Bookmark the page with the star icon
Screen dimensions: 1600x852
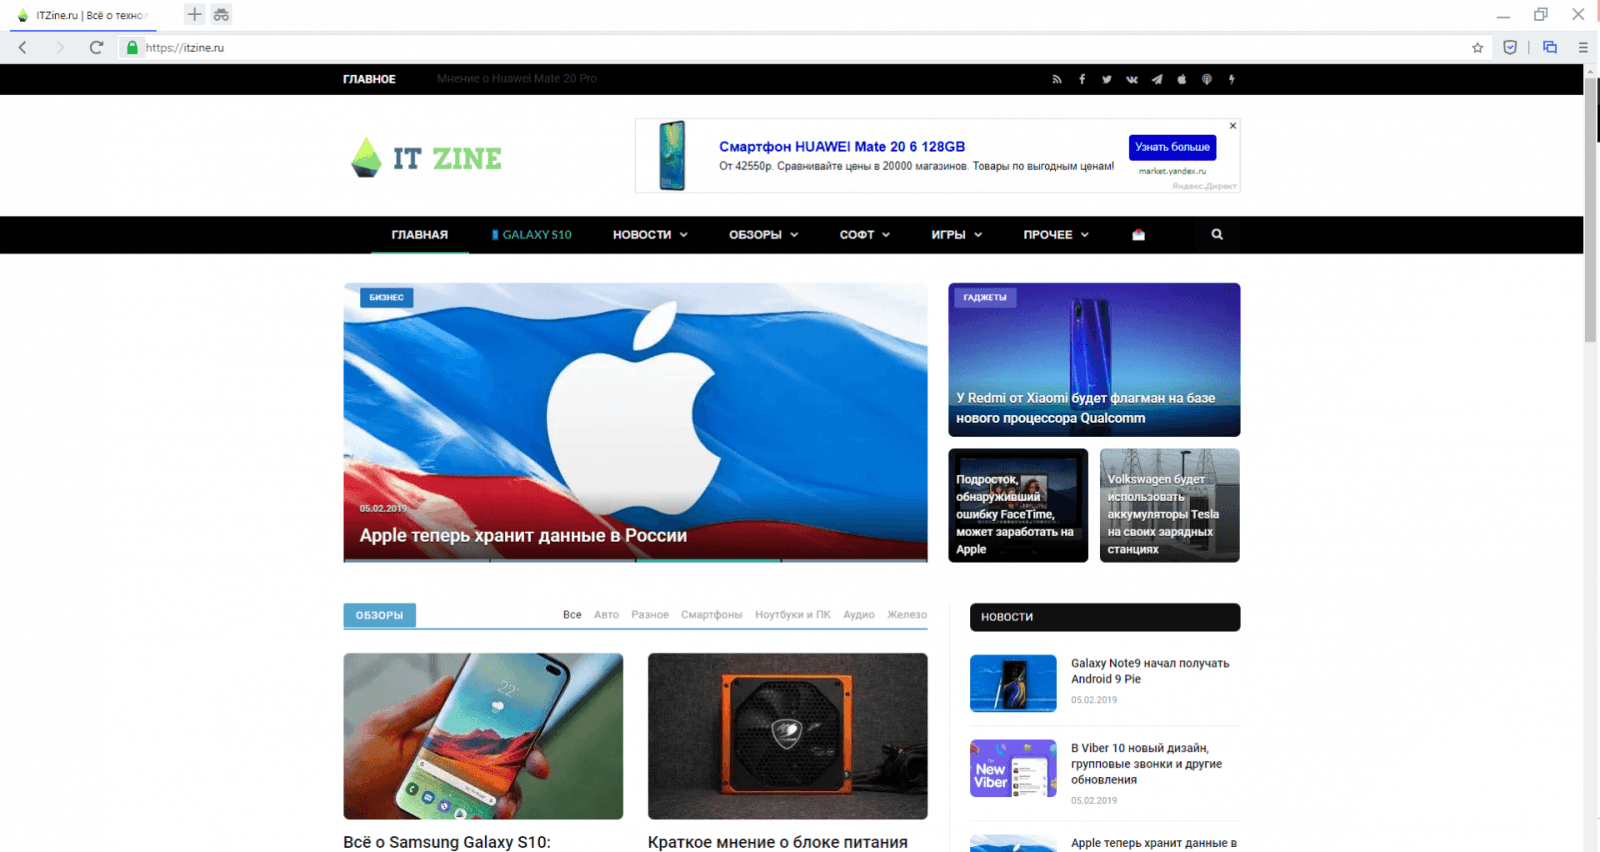point(1477,47)
